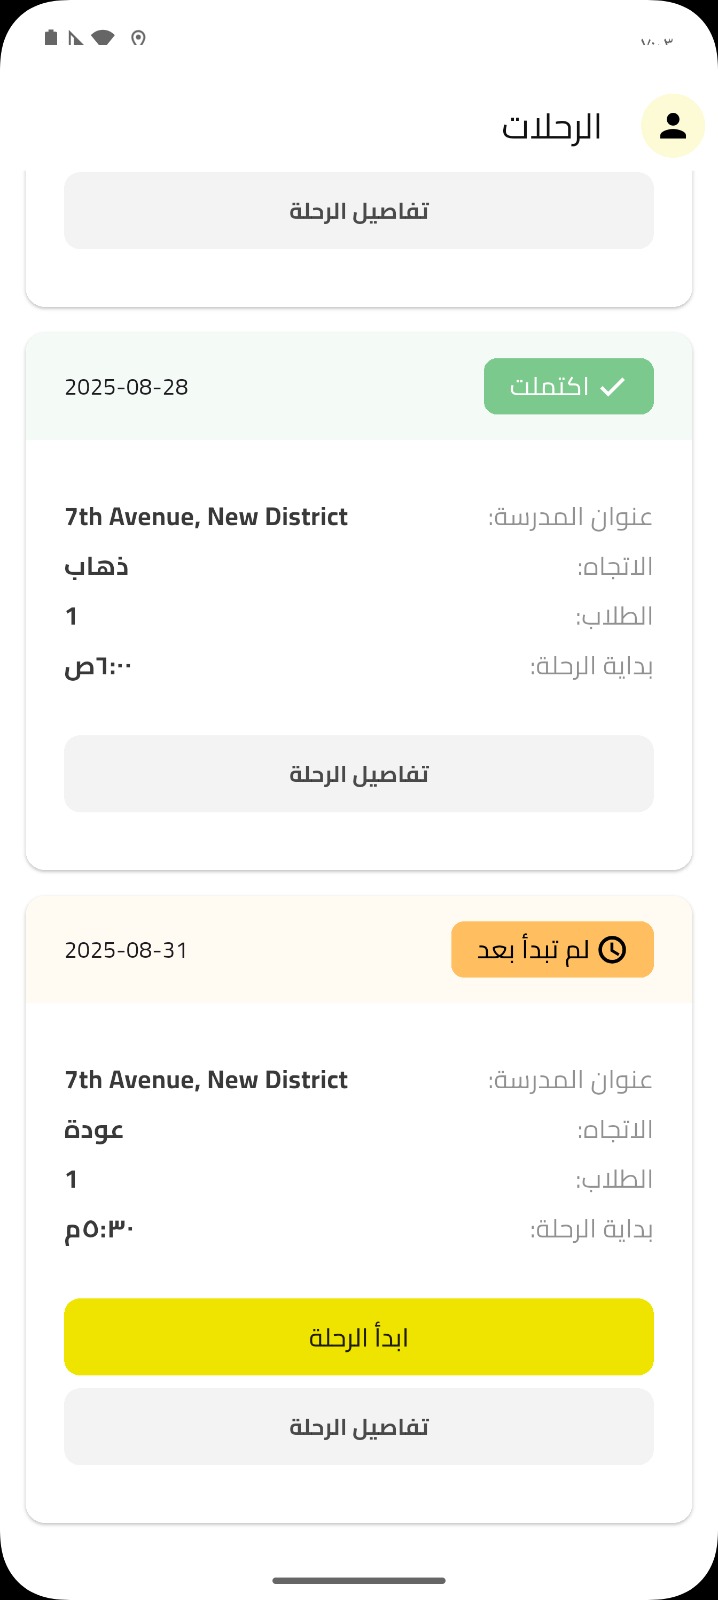
Task: Open تفاصيل الرحلة for the 2025-08-31 trip
Action: tap(359, 1427)
